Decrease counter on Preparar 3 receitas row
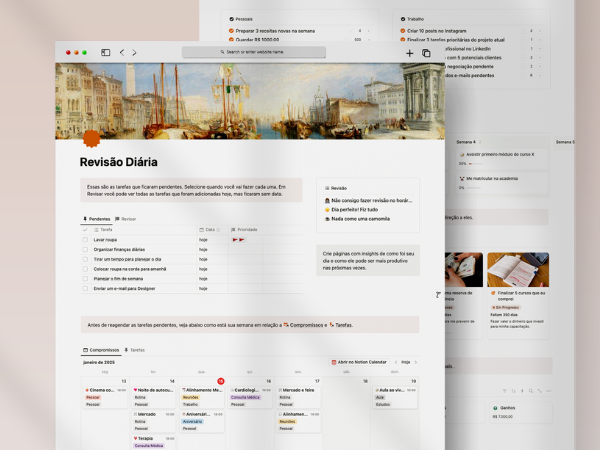 tap(351, 31)
